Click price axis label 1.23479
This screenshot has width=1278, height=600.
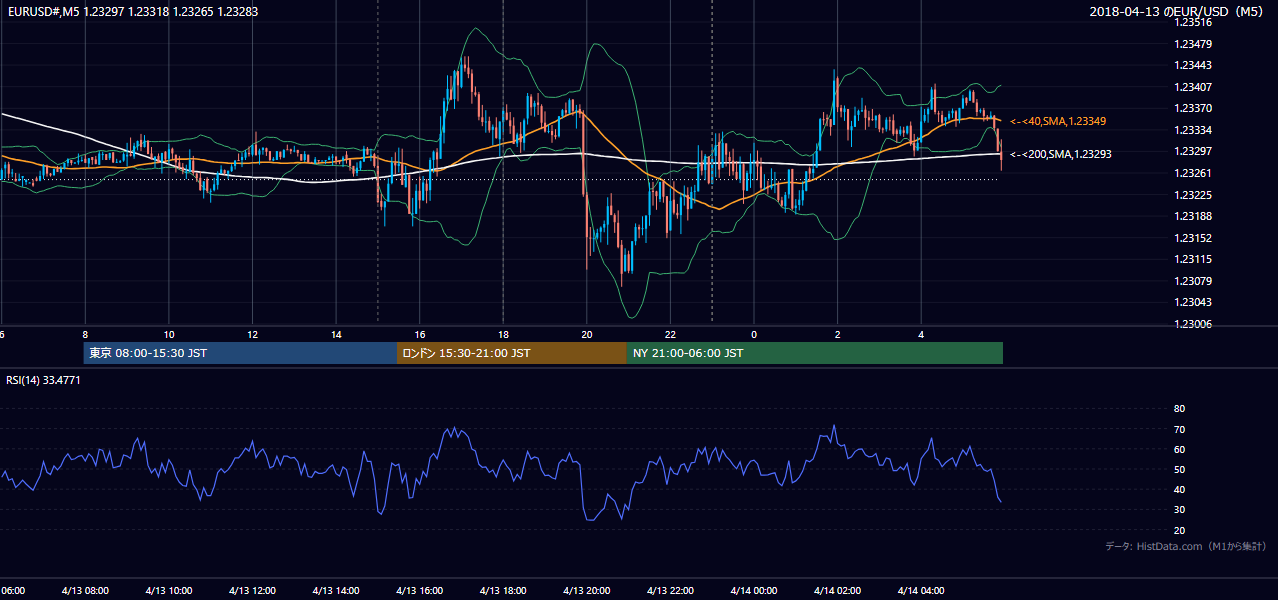coord(1193,44)
